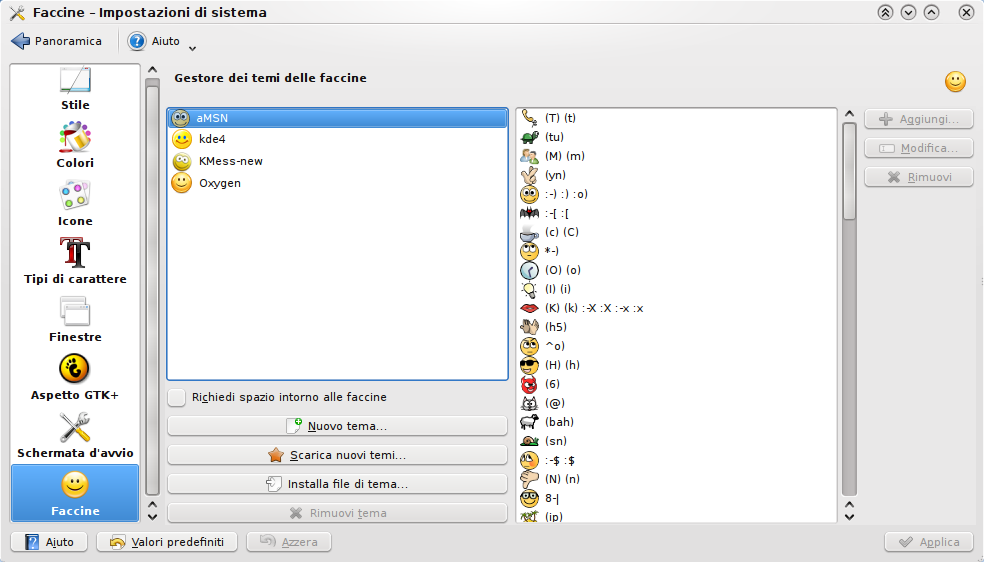Open the Schermata d'avvio module
Screen dimensions: 984x562
75,436
